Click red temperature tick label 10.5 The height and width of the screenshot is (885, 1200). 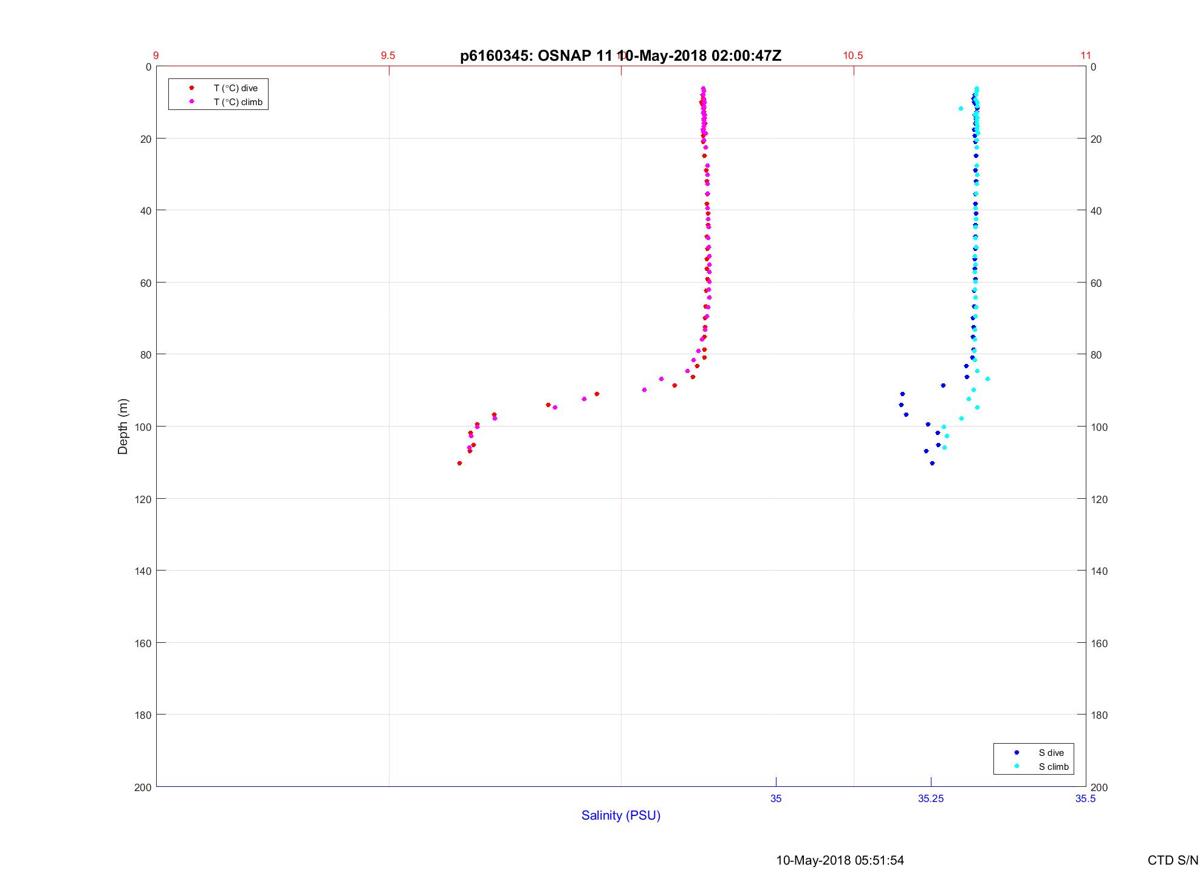[x=853, y=56]
